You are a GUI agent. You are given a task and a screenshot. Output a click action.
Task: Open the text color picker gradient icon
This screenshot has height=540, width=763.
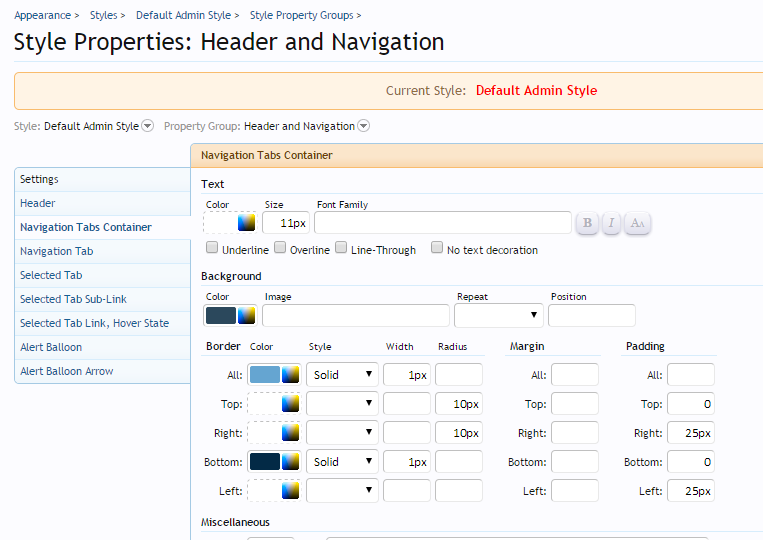[246, 222]
